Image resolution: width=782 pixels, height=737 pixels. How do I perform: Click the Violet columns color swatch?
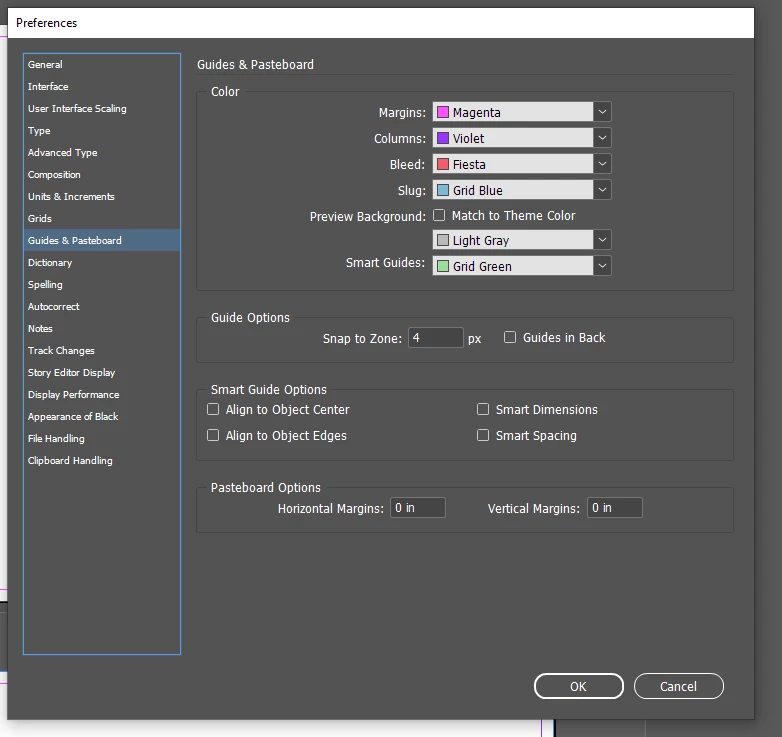443,138
